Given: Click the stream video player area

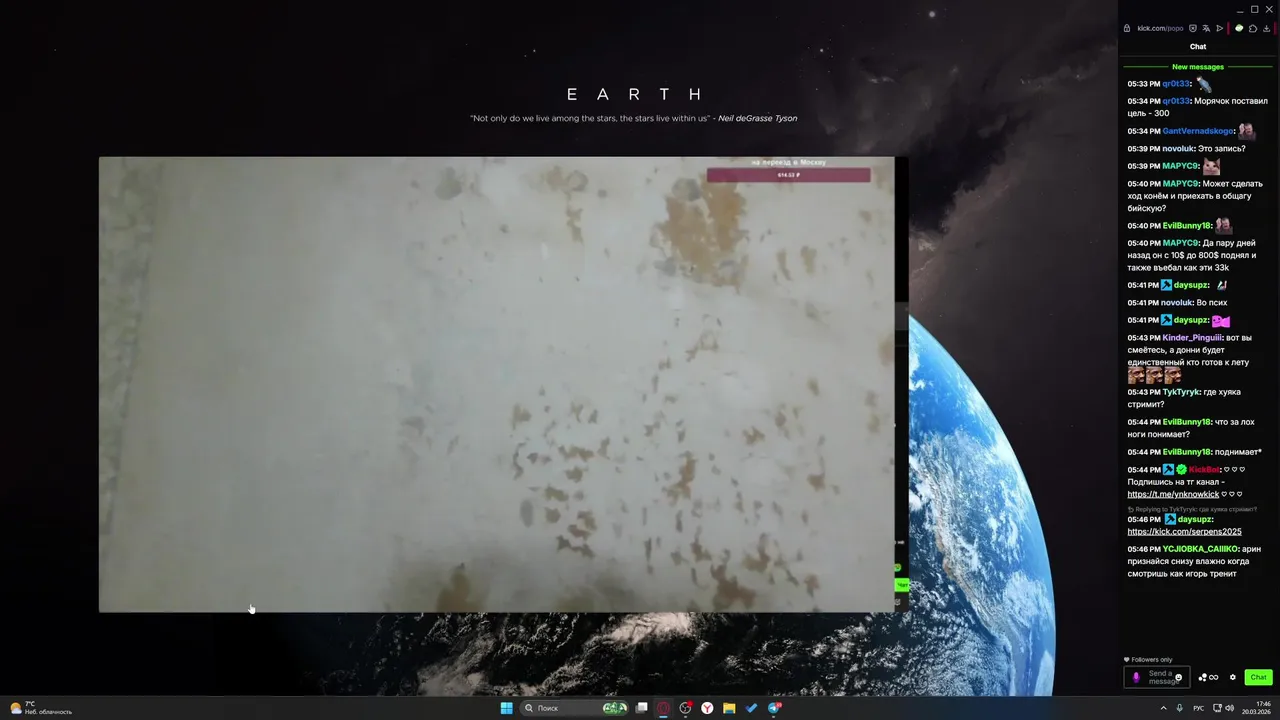Looking at the screenshot, I should point(497,384).
